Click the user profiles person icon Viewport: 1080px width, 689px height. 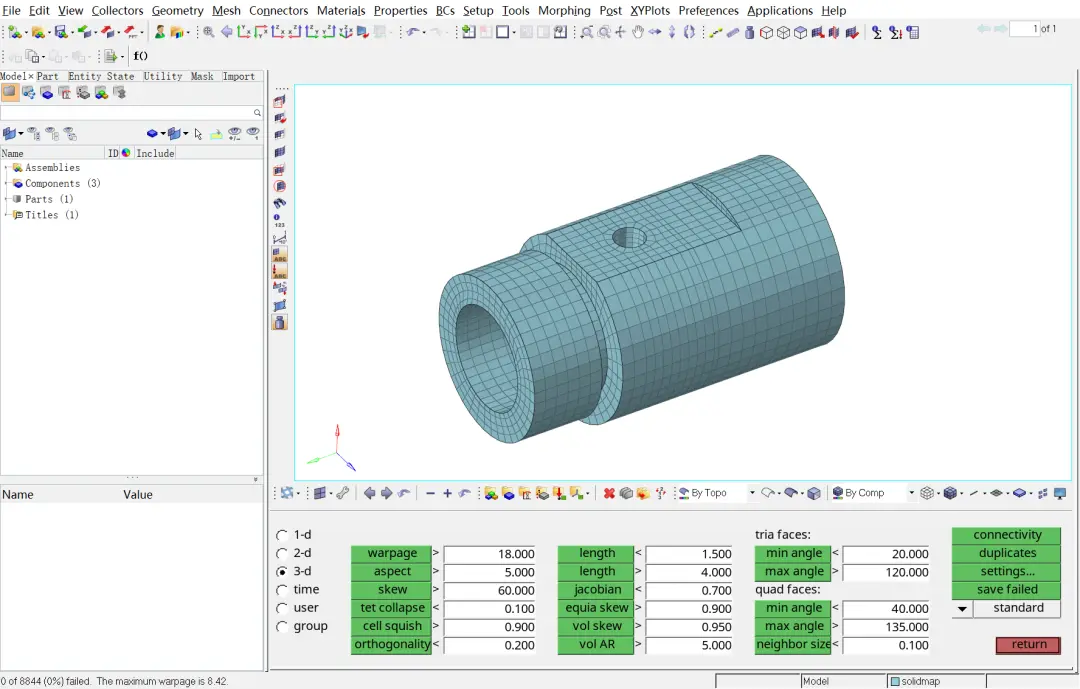click(x=160, y=32)
